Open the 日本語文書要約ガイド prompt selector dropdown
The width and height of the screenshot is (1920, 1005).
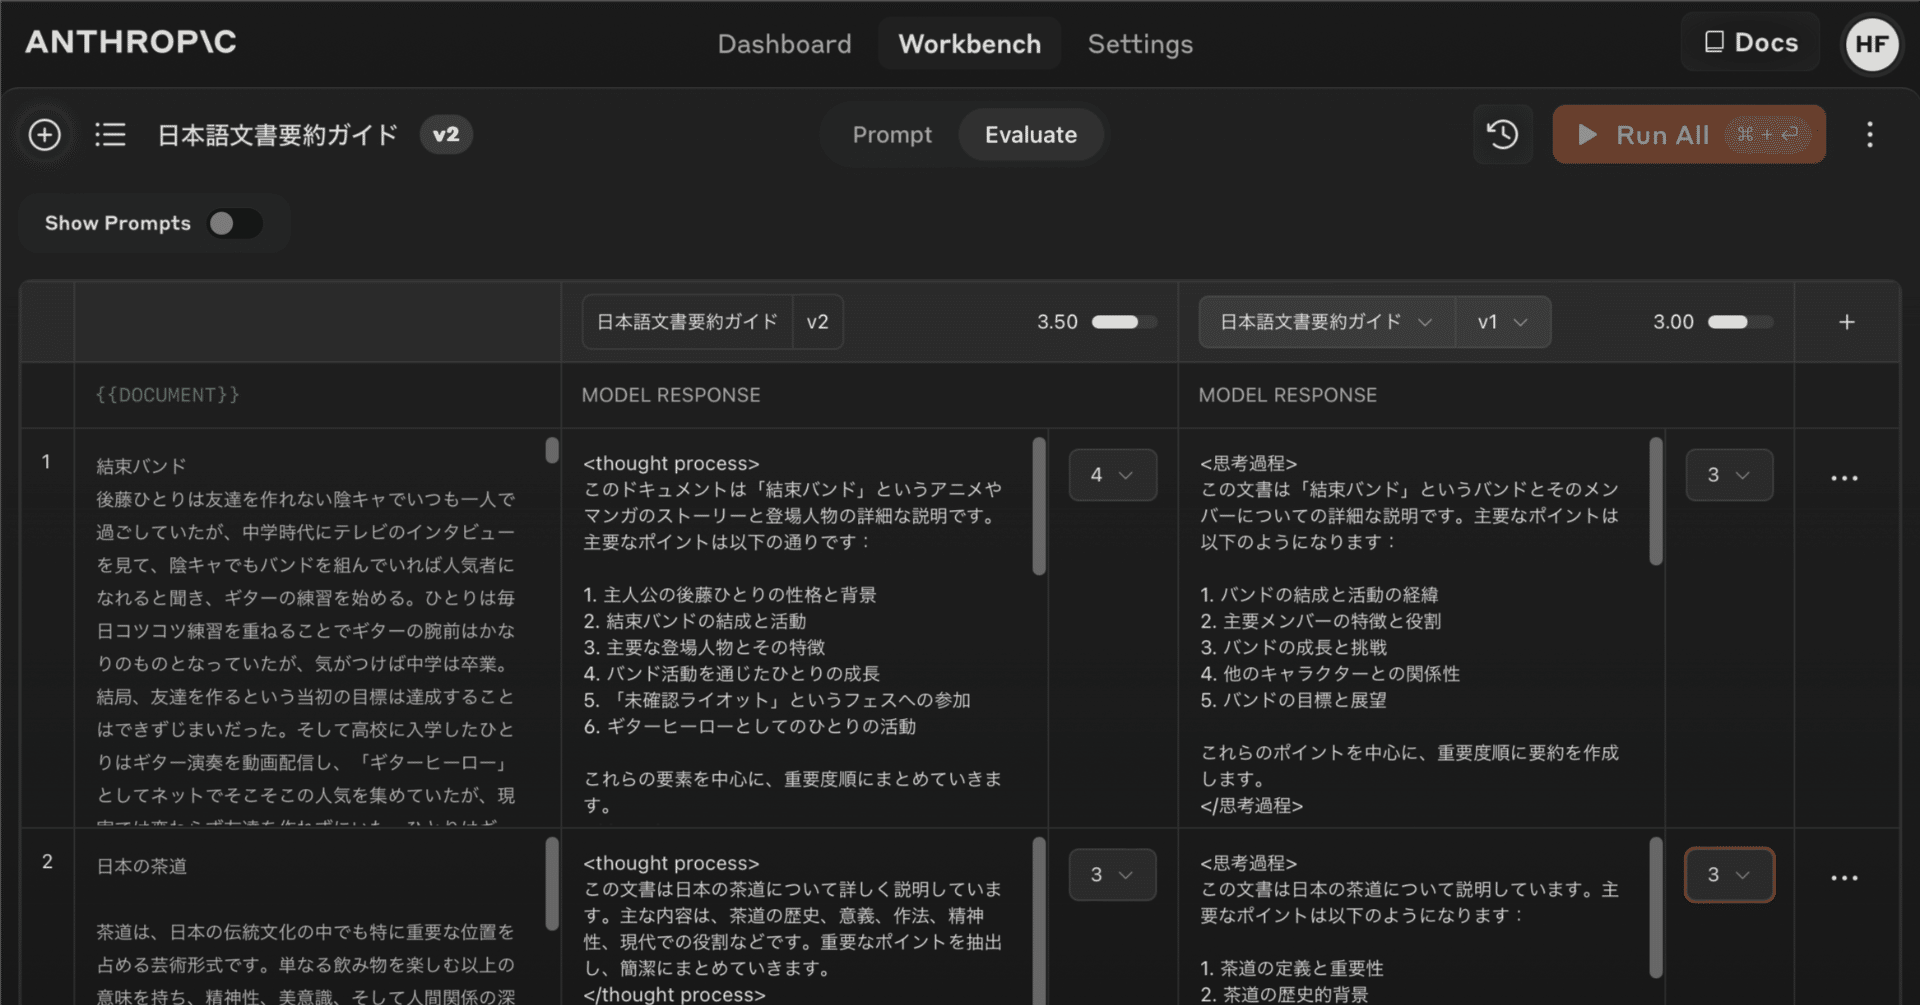(x=1325, y=321)
